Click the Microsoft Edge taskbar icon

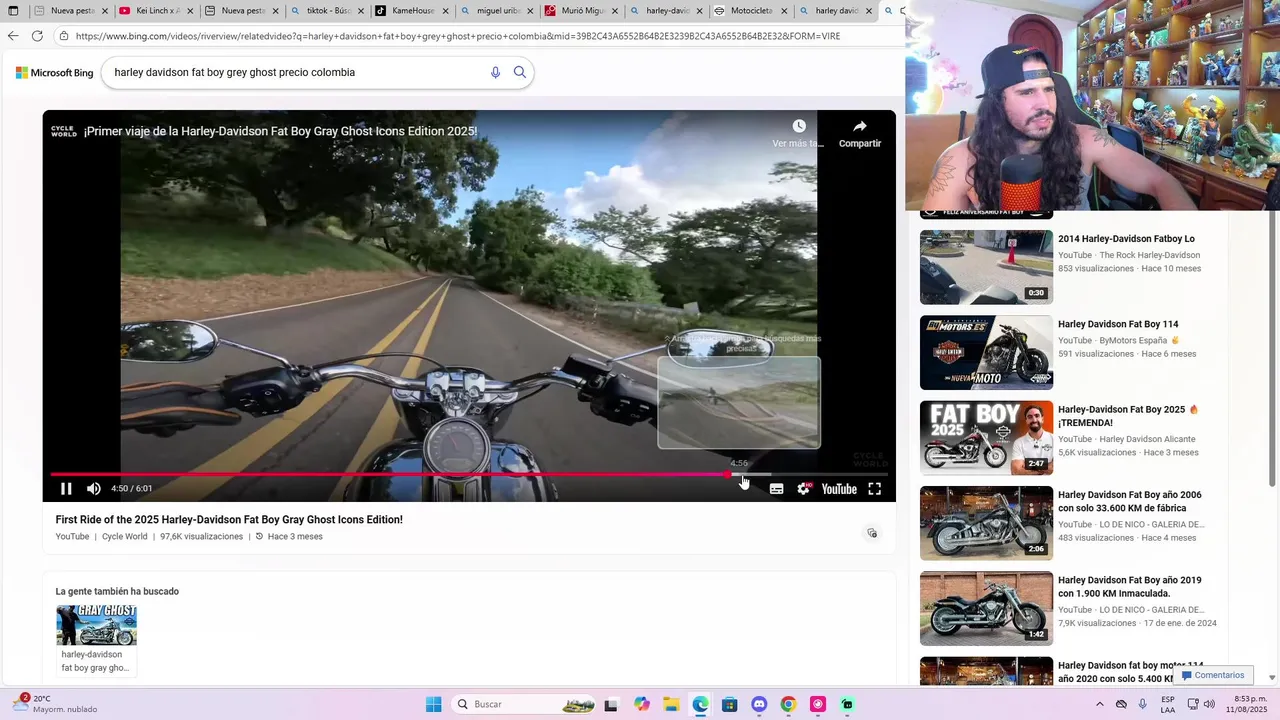[x=700, y=704]
